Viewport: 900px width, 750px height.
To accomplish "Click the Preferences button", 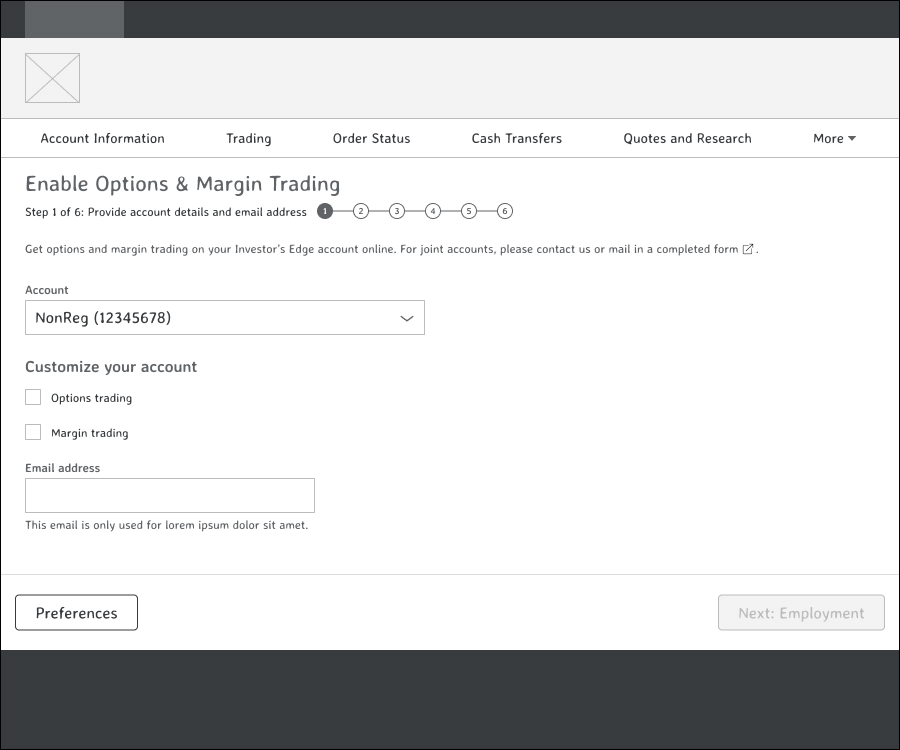I will (76, 612).
